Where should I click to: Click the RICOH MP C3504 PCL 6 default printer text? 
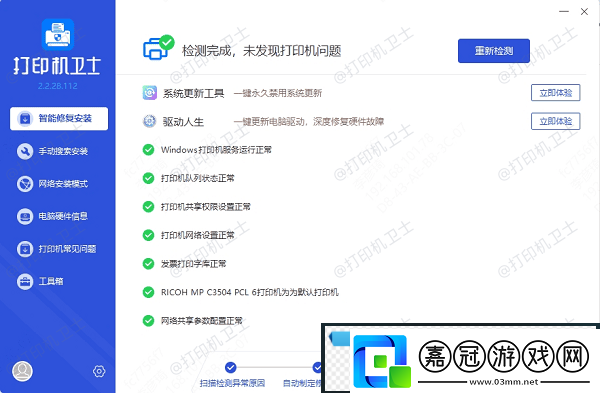[x=249, y=292]
